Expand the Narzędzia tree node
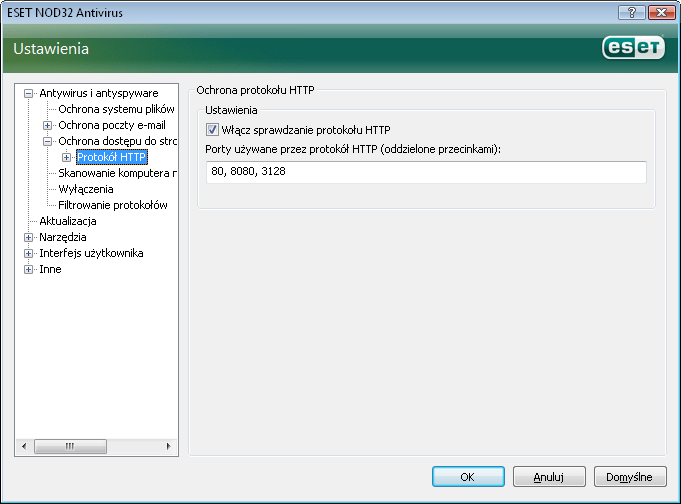The image size is (681, 504). click(29, 238)
